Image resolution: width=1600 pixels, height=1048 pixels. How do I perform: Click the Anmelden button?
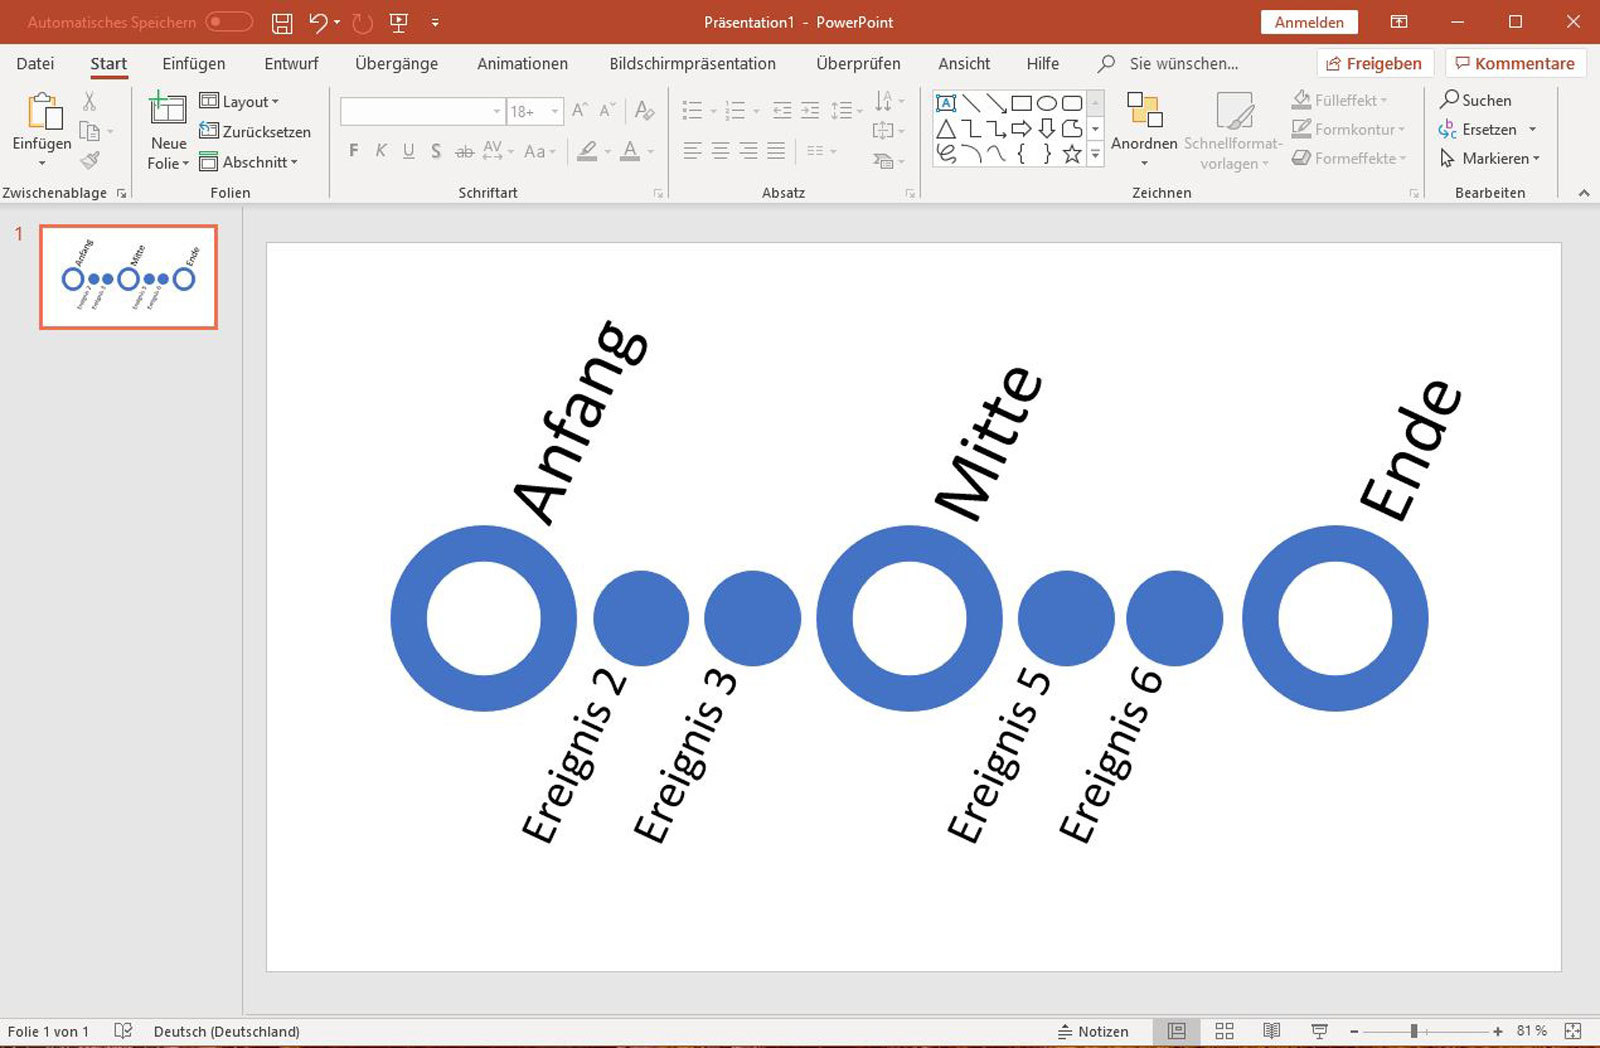pos(1309,22)
